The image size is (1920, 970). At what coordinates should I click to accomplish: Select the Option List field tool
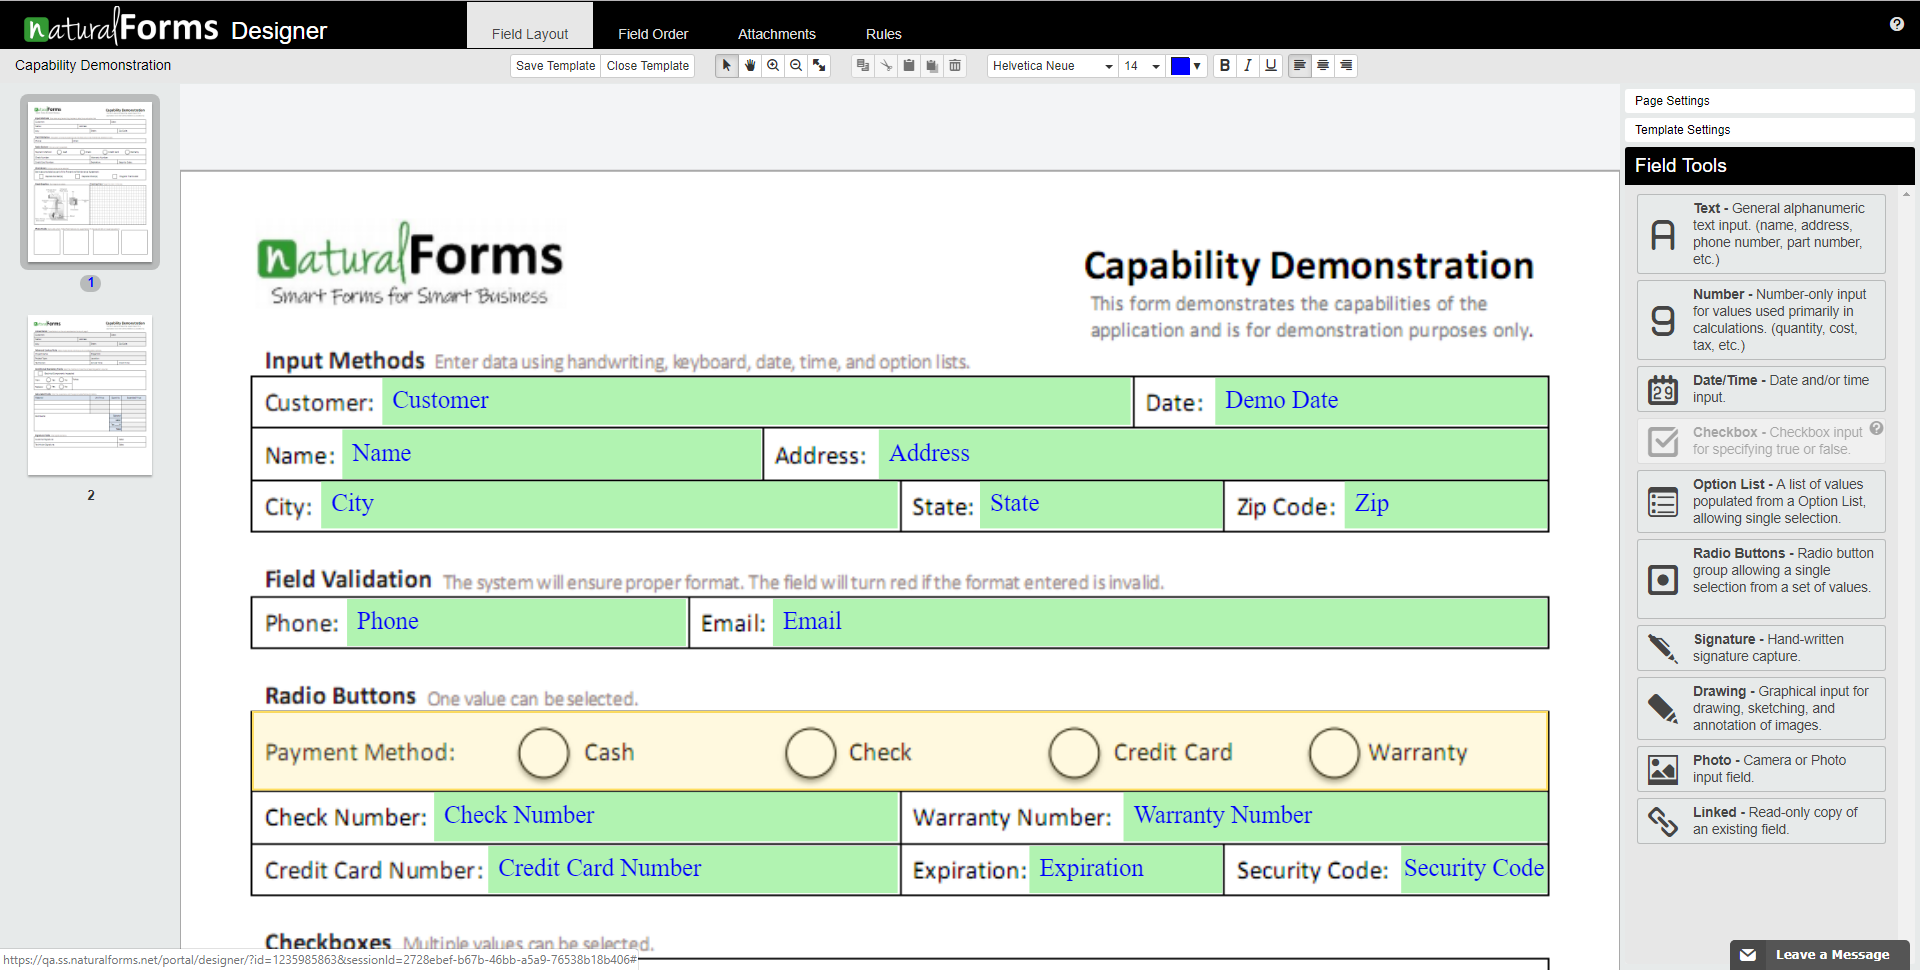[x=1761, y=501]
